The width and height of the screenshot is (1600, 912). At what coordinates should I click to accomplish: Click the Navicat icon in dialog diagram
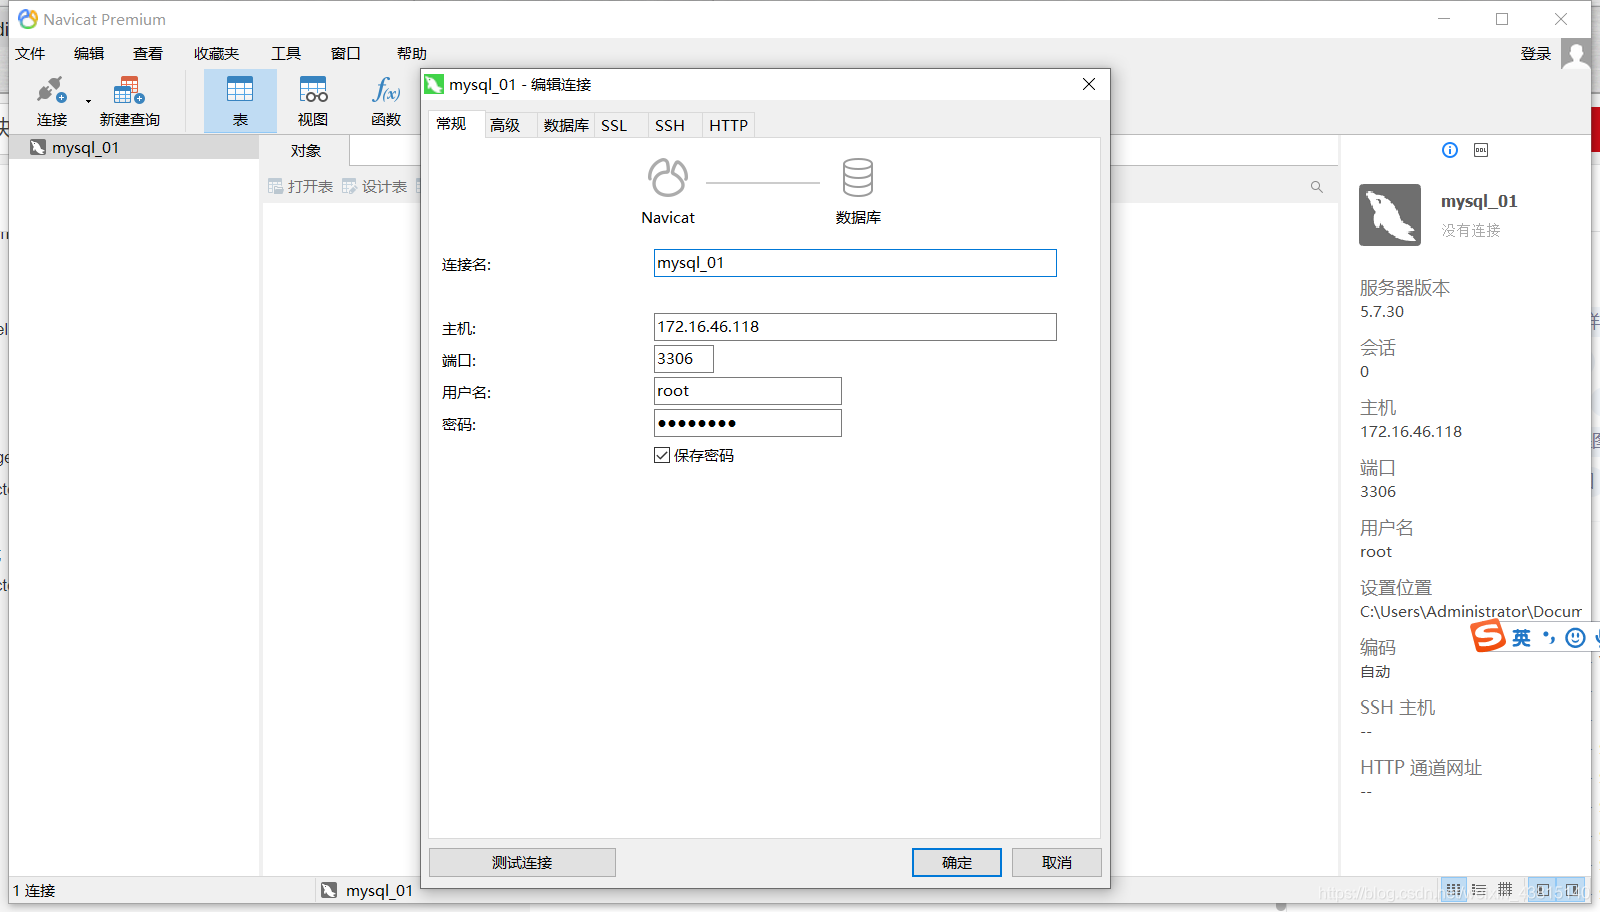(668, 178)
